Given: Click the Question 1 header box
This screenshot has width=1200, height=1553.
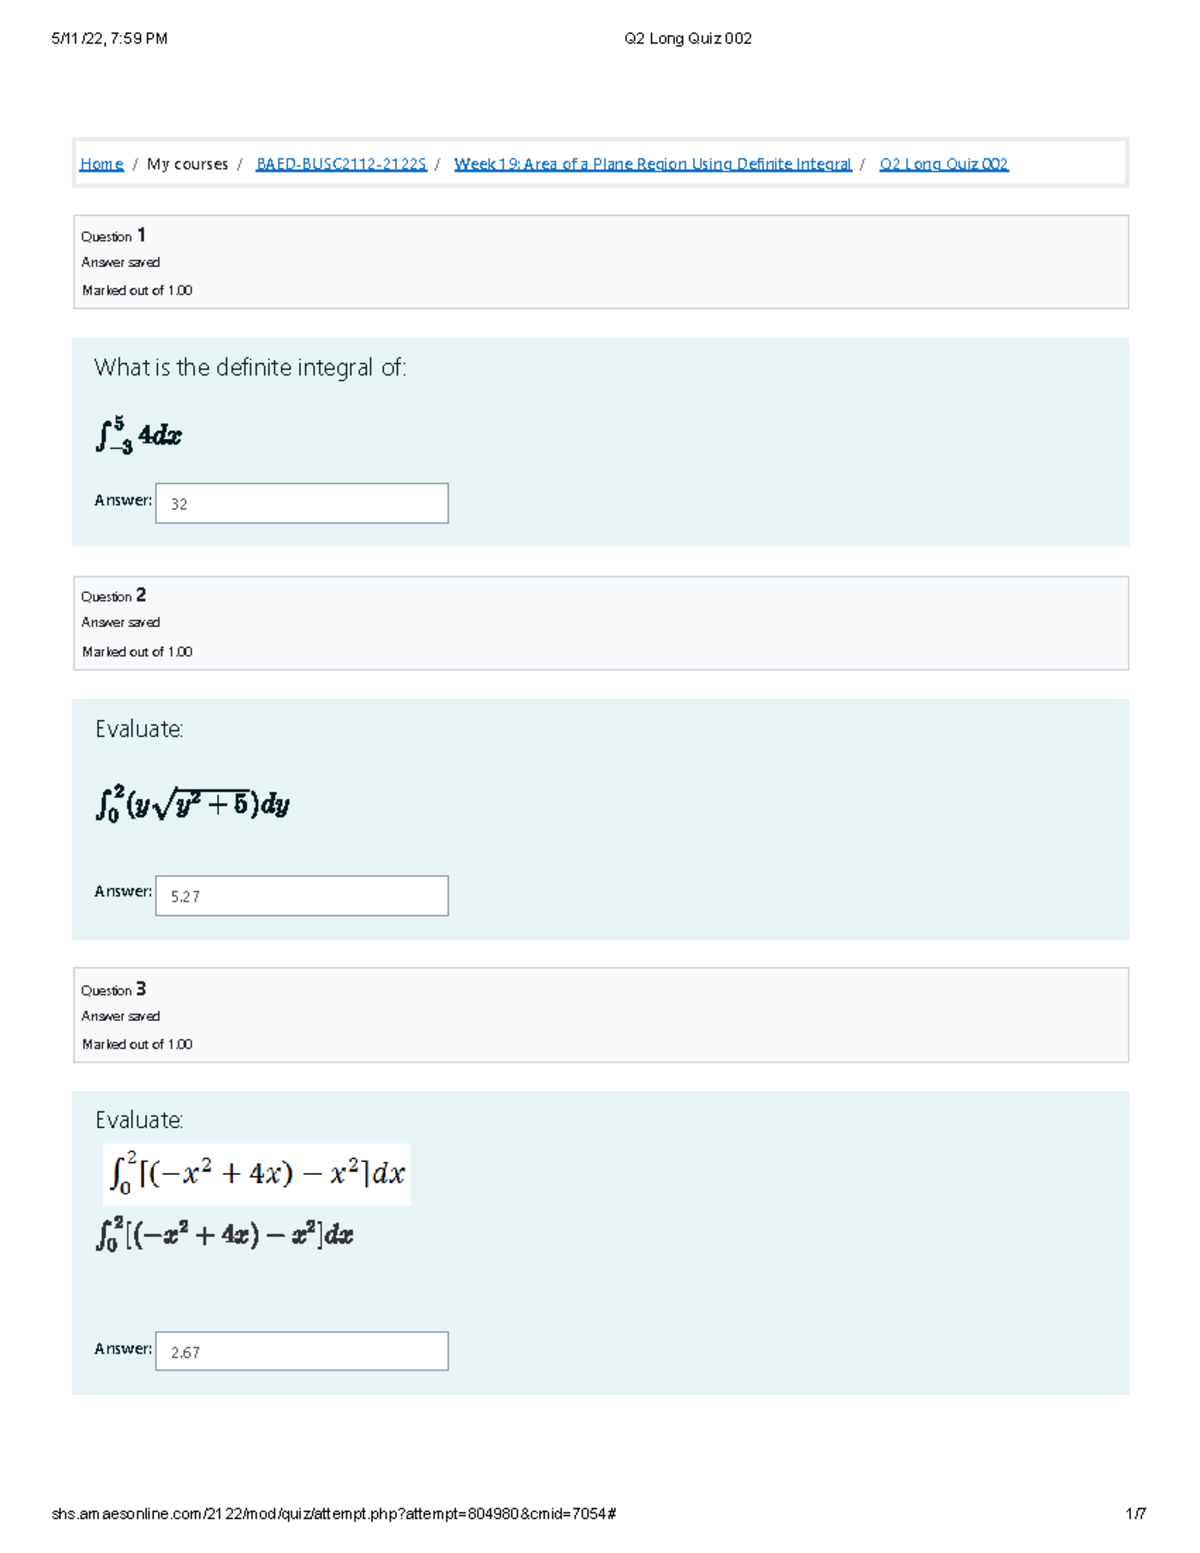Looking at the screenshot, I should click(601, 262).
